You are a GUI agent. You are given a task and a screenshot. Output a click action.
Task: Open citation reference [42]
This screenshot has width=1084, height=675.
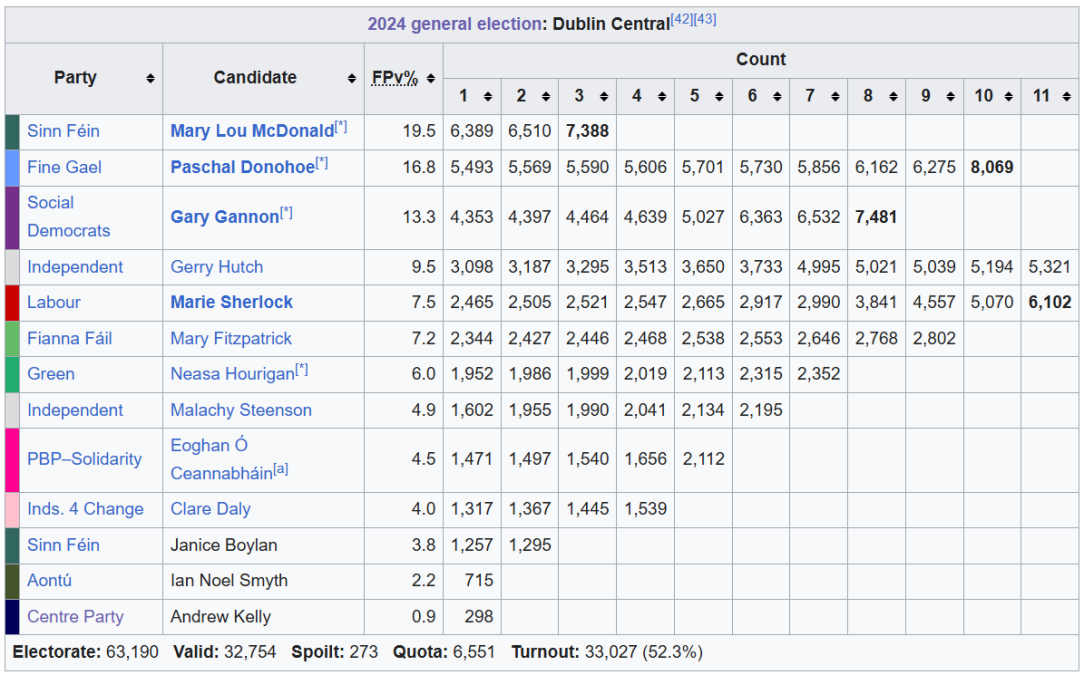[x=682, y=19]
